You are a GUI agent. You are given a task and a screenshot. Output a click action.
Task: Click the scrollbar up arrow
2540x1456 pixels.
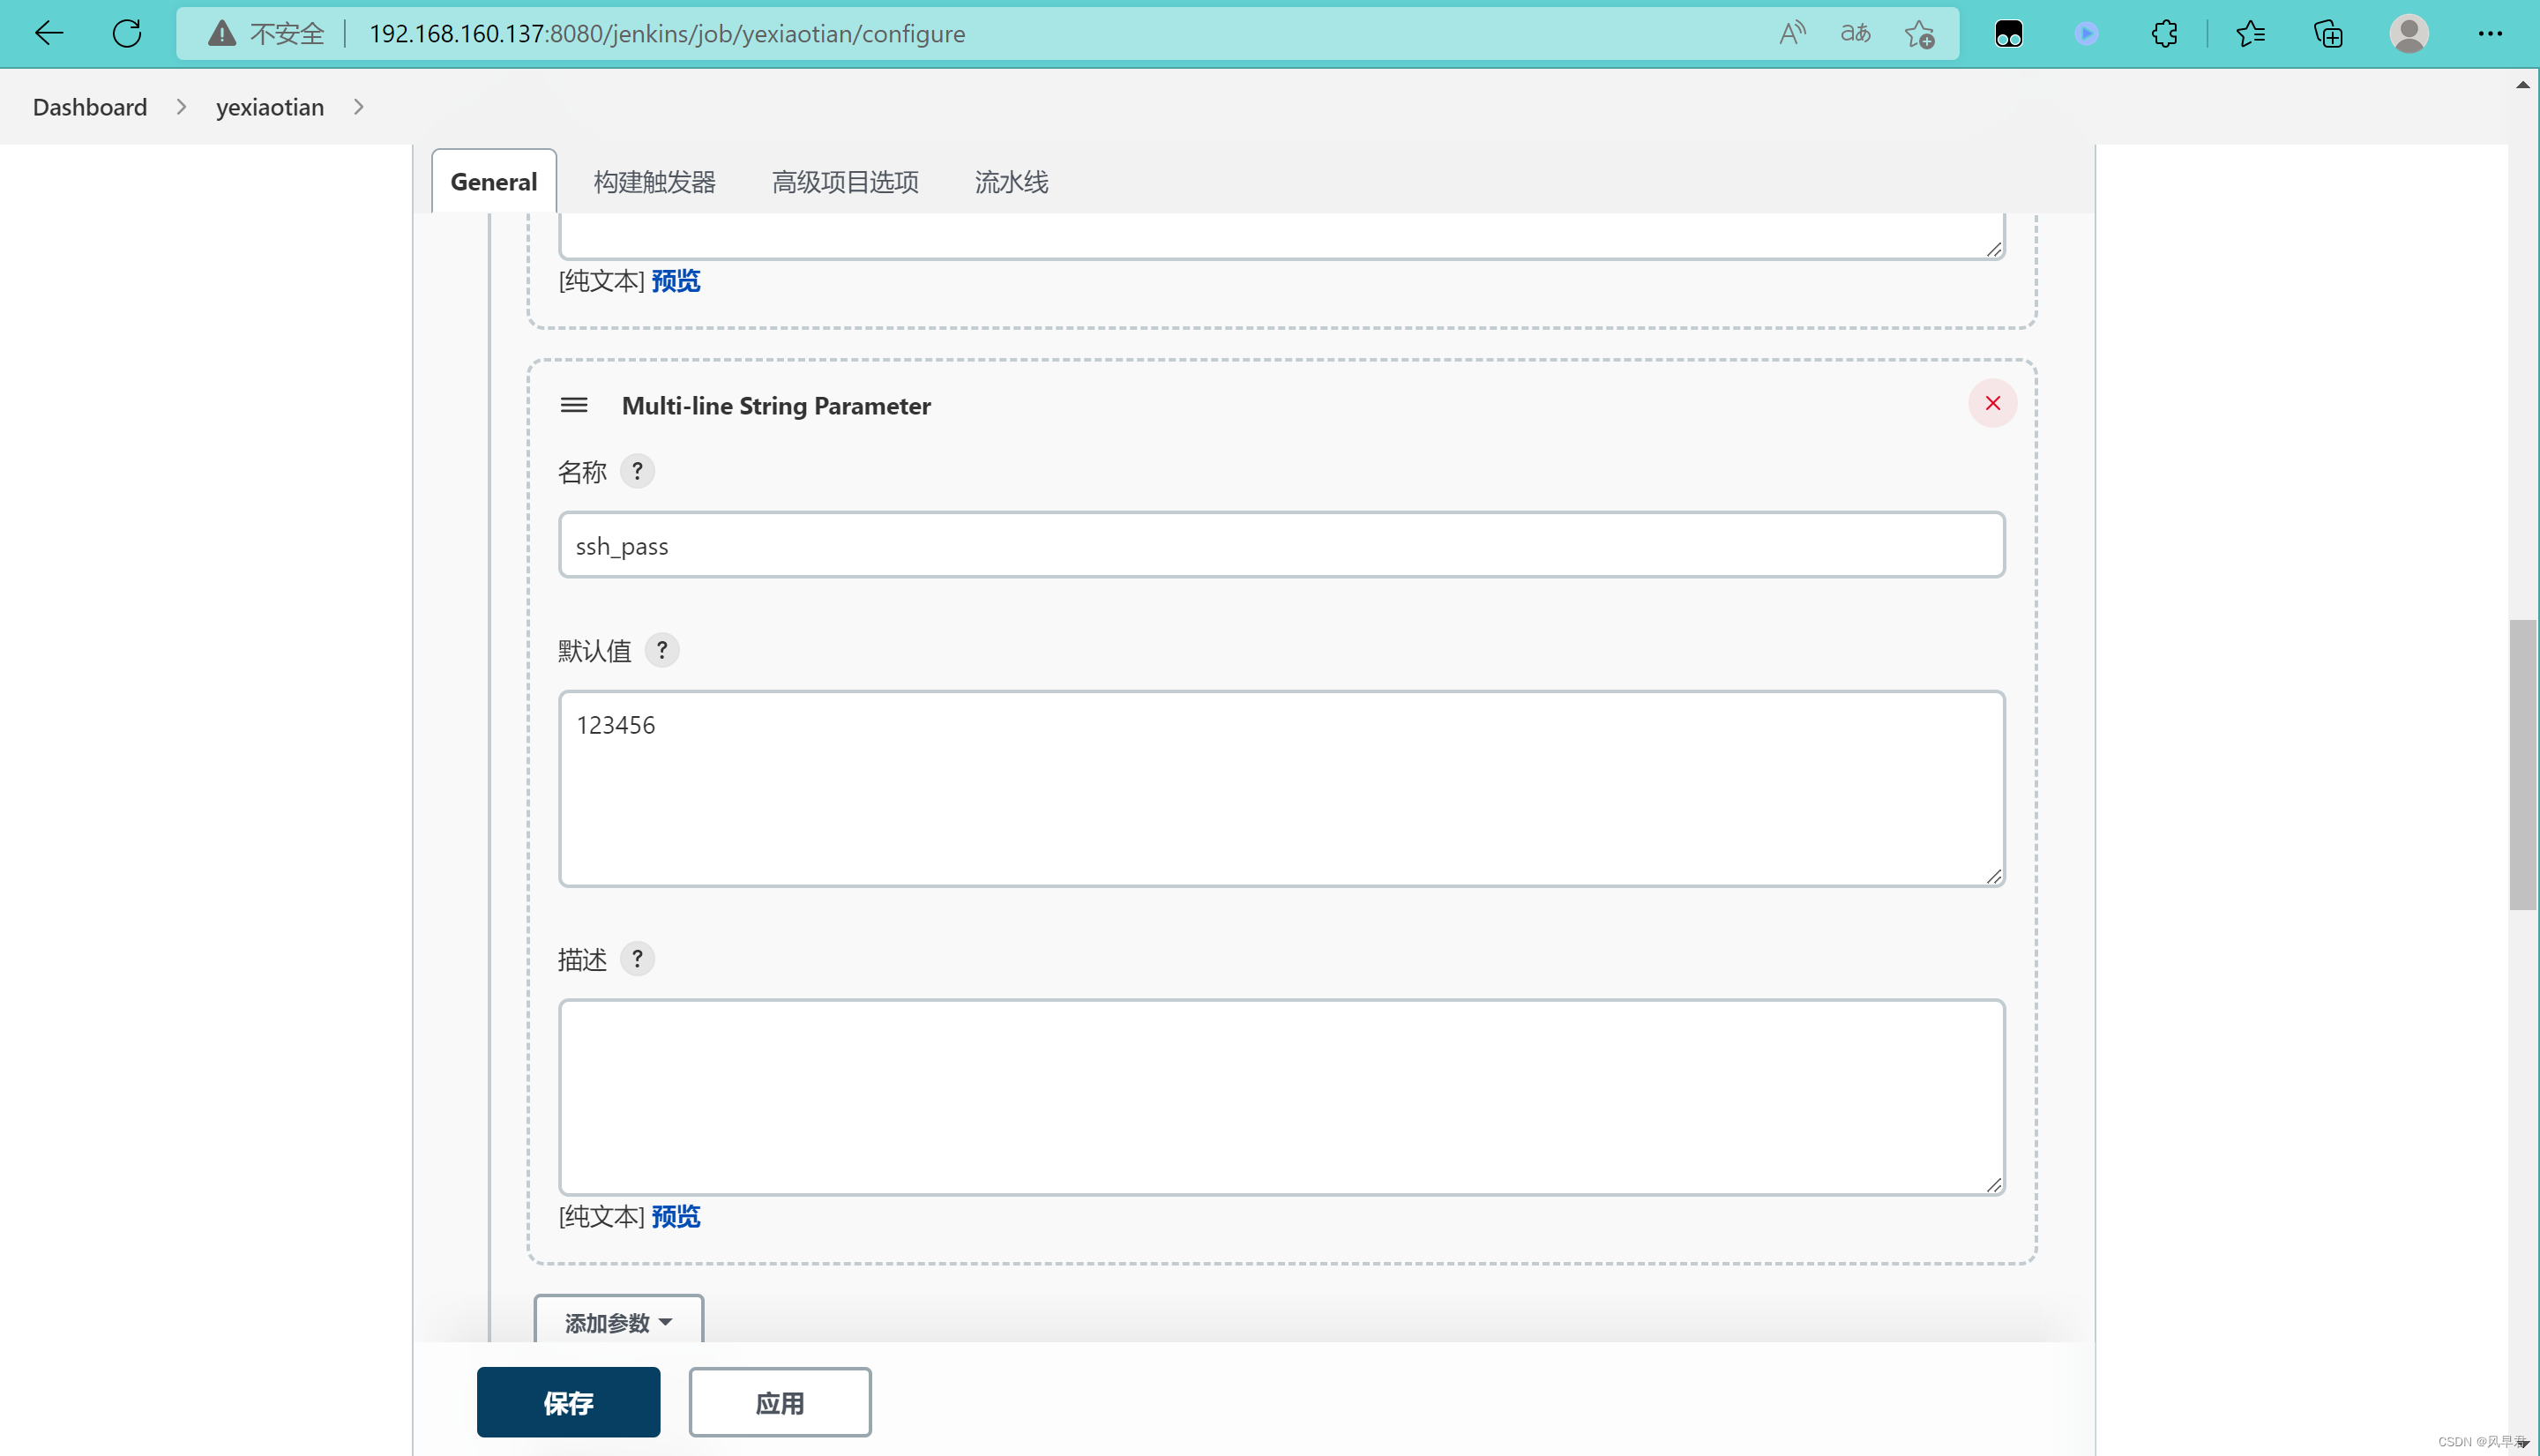(2522, 85)
